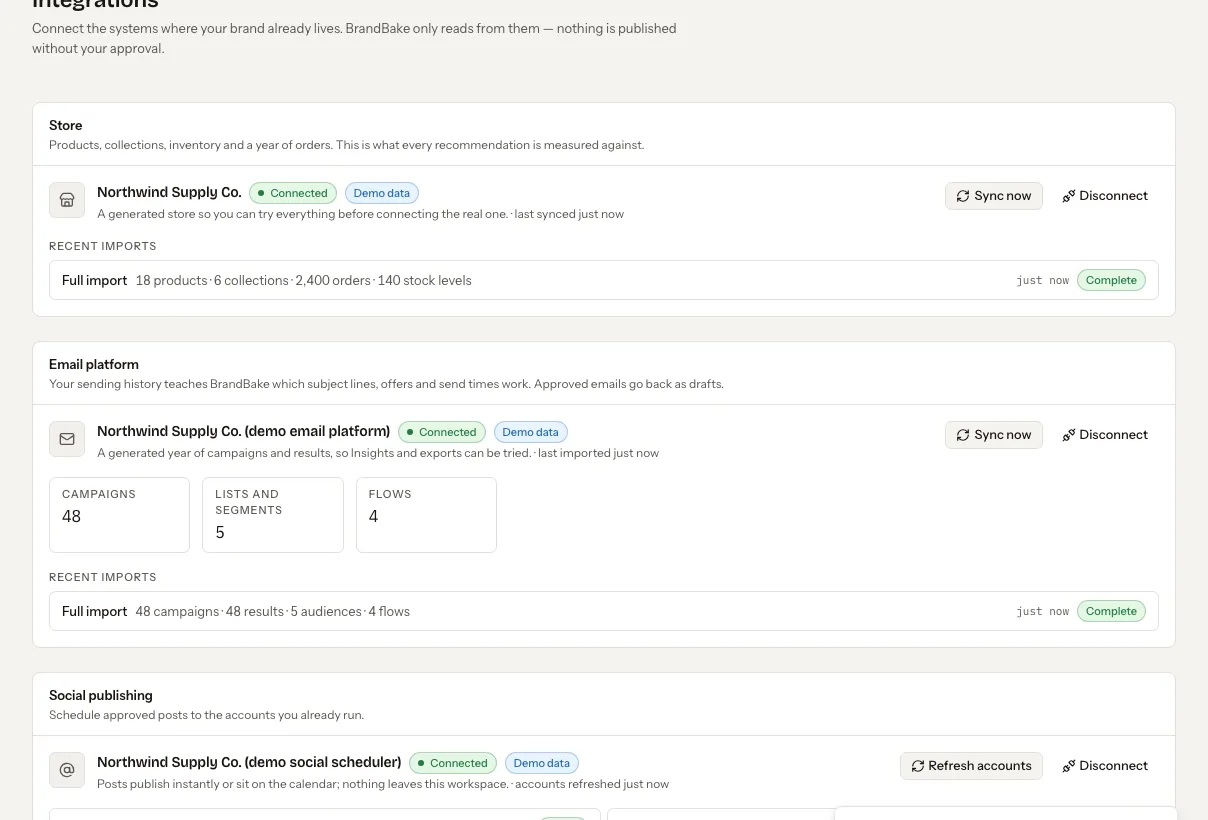
Task: Disconnect the demo email platform
Action: (1105, 435)
